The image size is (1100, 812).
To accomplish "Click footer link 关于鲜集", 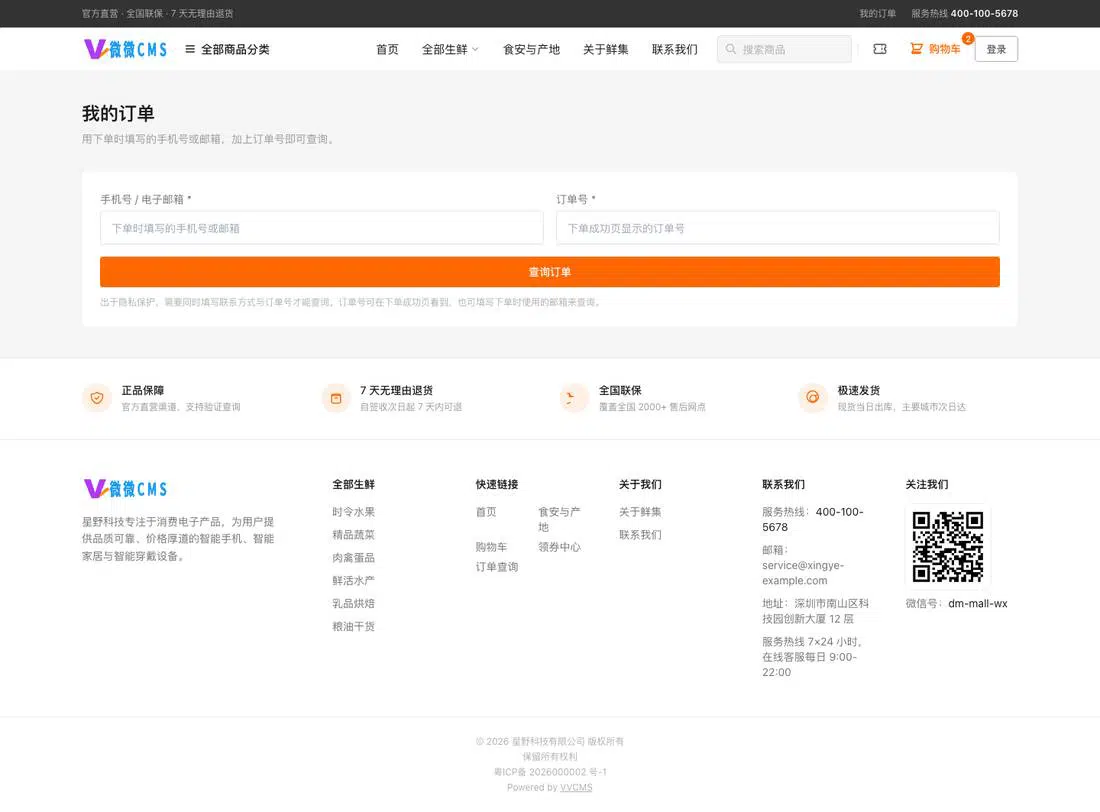I will click(x=640, y=512).
